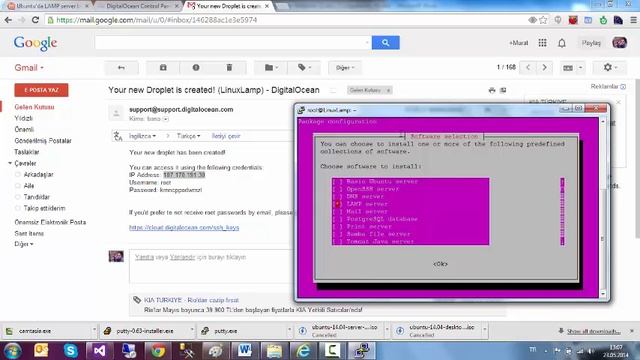Remove Gelen Kutusu label with x

coord(388,90)
